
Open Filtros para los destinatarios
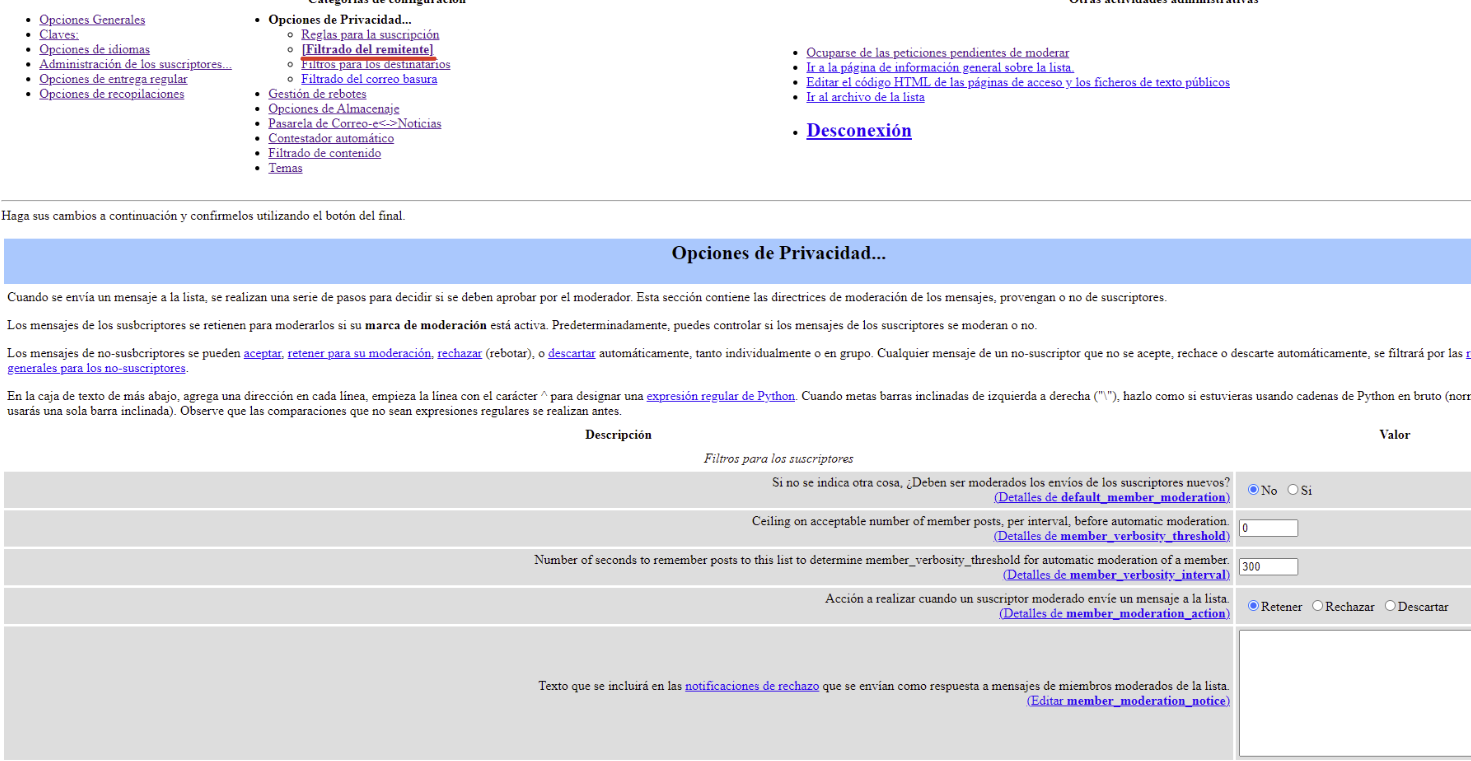click(x=376, y=65)
